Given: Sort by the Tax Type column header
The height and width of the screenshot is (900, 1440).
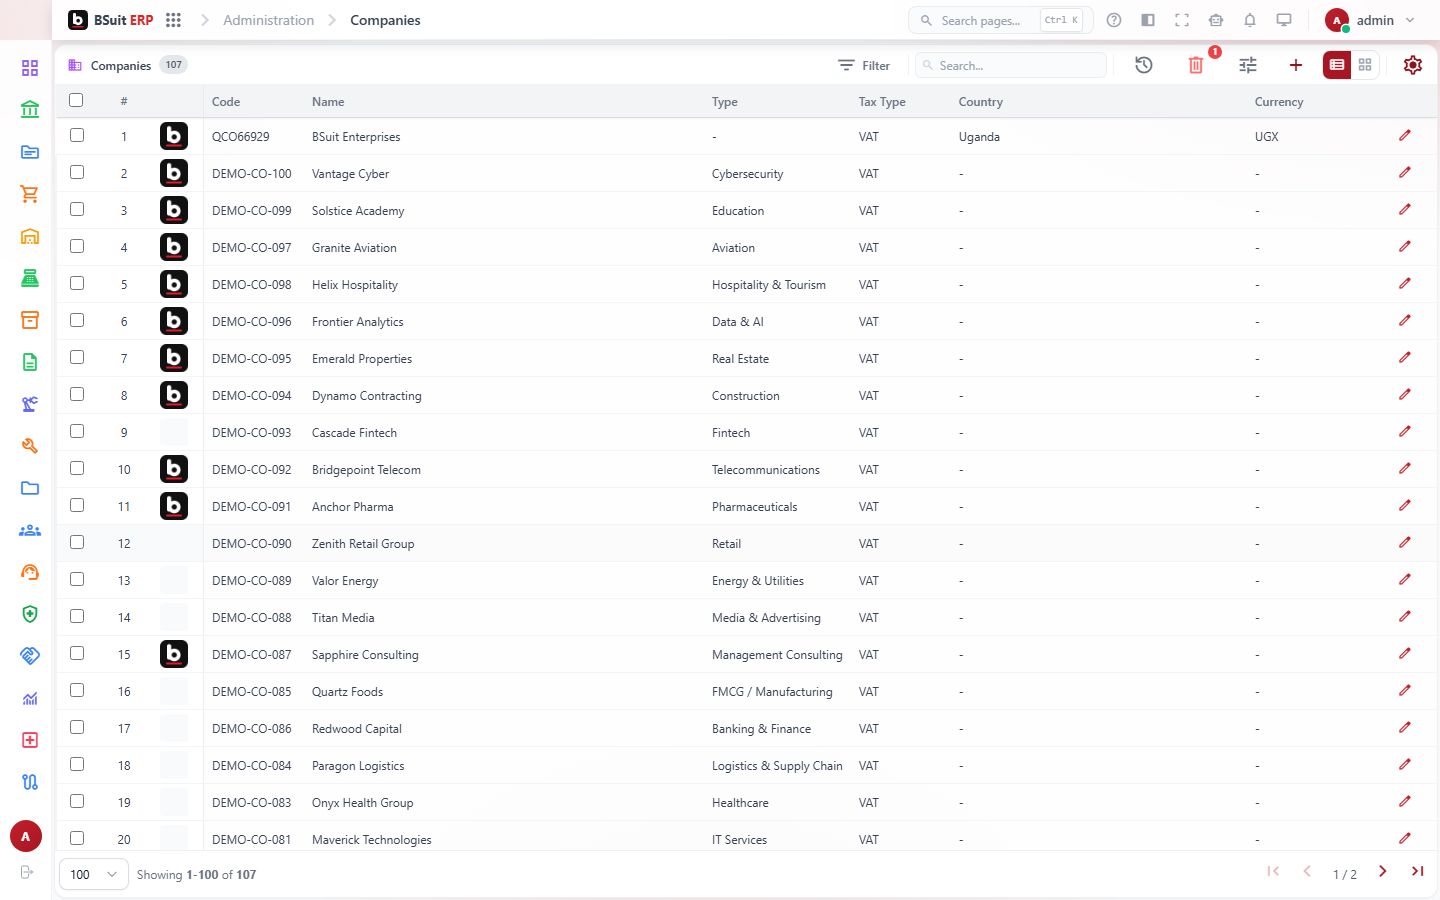Looking at the screenshot, I should (882, 102).
